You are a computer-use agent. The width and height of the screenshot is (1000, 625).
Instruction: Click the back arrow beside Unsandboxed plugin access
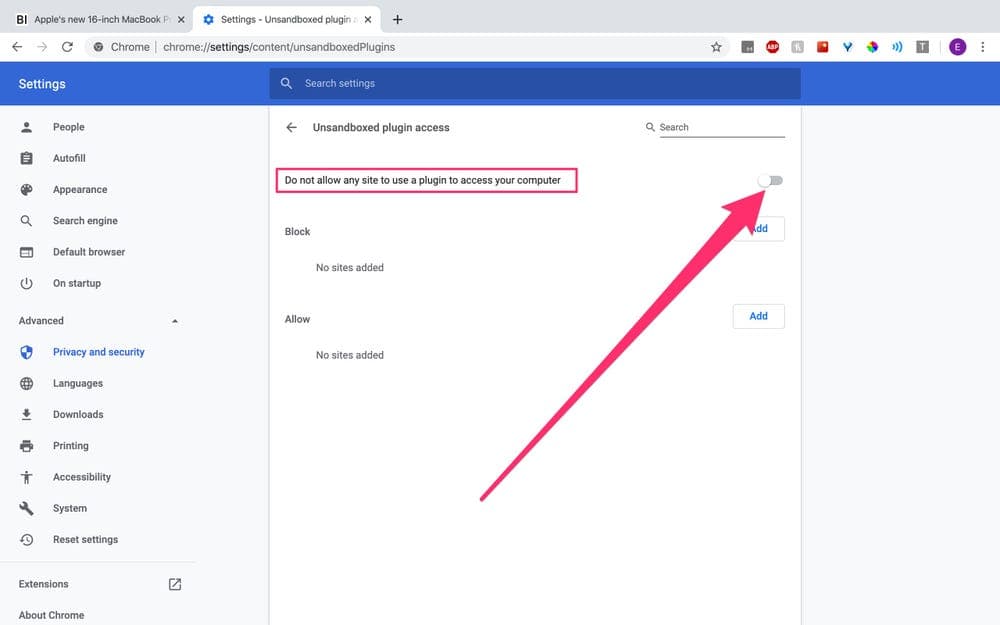[291, 128]
